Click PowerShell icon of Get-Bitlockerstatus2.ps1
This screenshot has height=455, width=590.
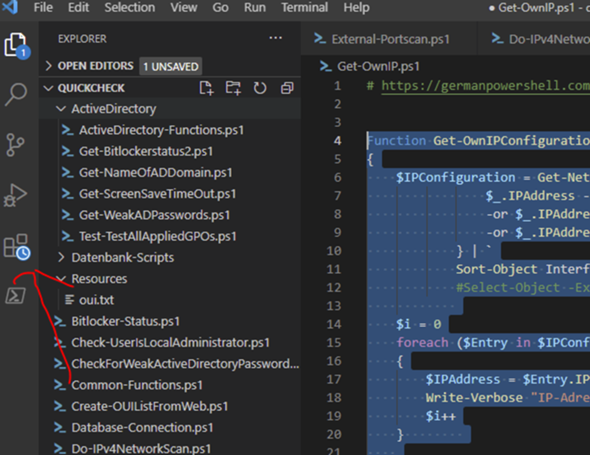[x=68, y=151]
